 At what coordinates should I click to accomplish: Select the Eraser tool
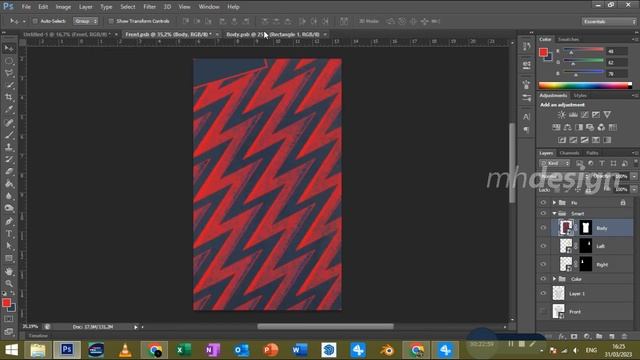9,171
